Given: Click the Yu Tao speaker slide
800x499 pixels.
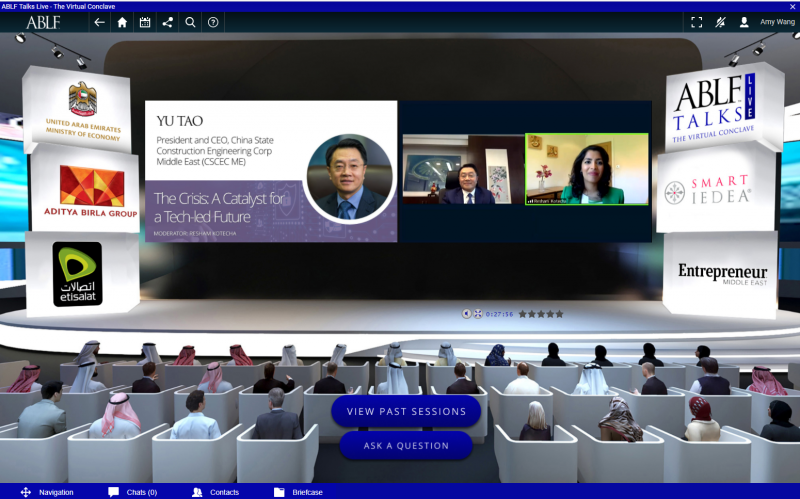Looking at the screenshot, I should pos(271,171).
